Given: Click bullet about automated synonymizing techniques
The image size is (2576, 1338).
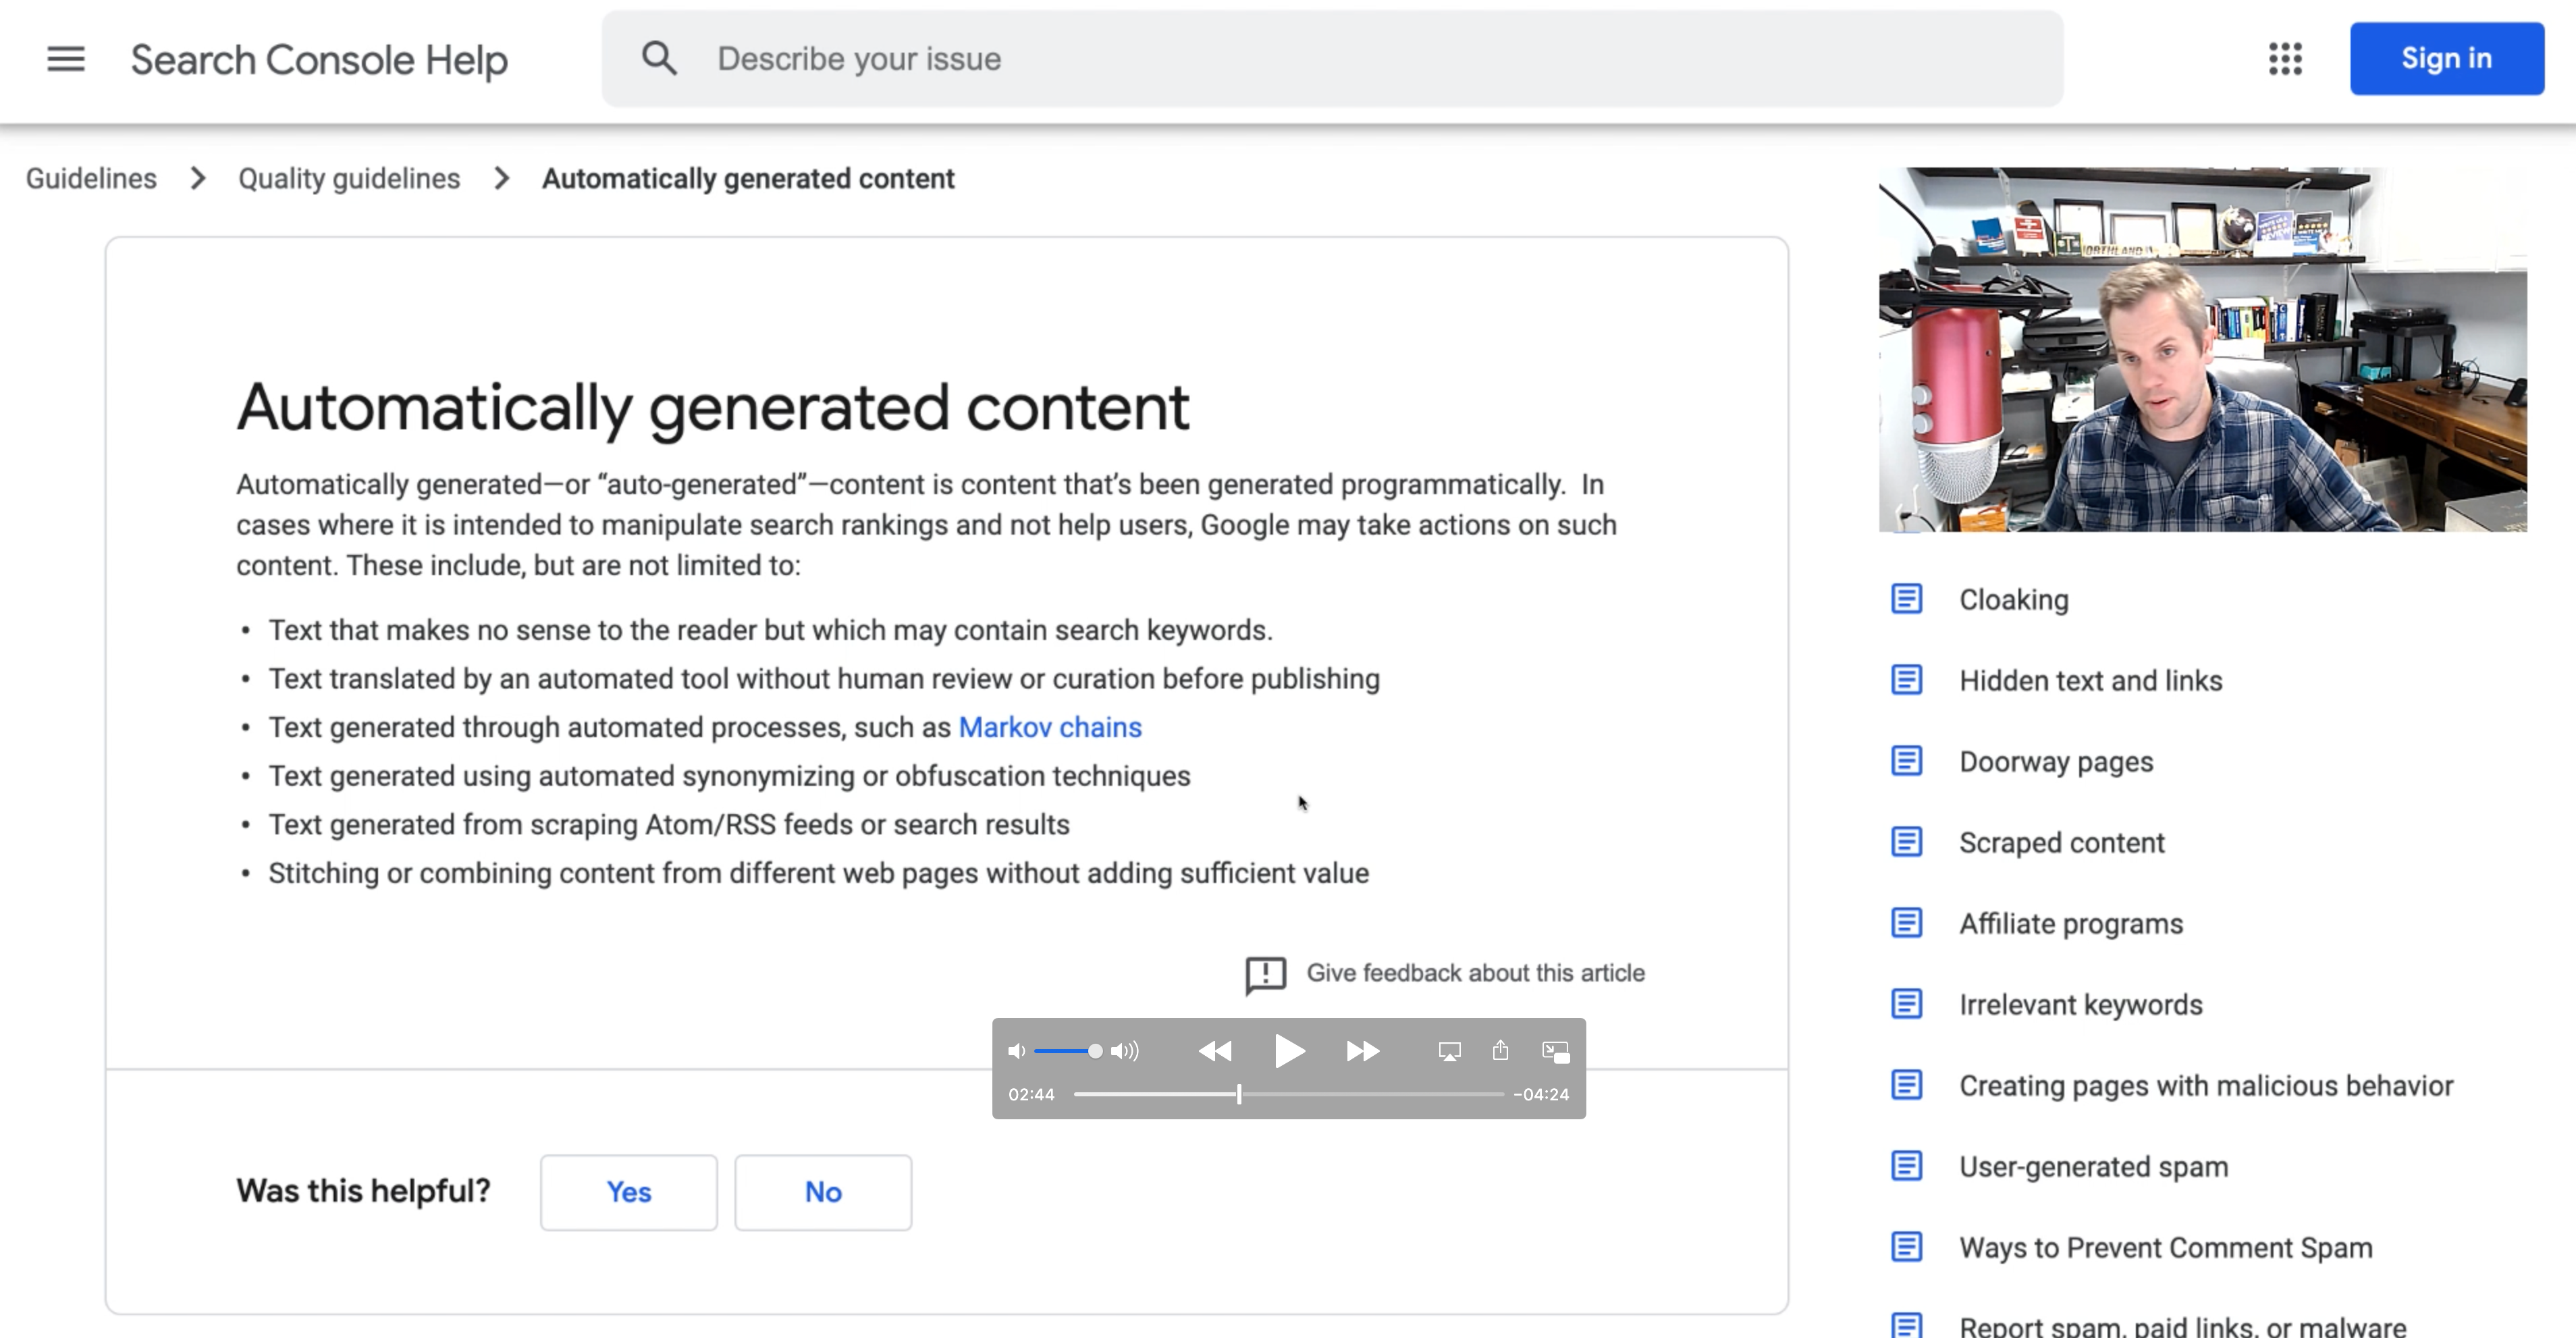Looking at the screenshot, I should [729, 776].
